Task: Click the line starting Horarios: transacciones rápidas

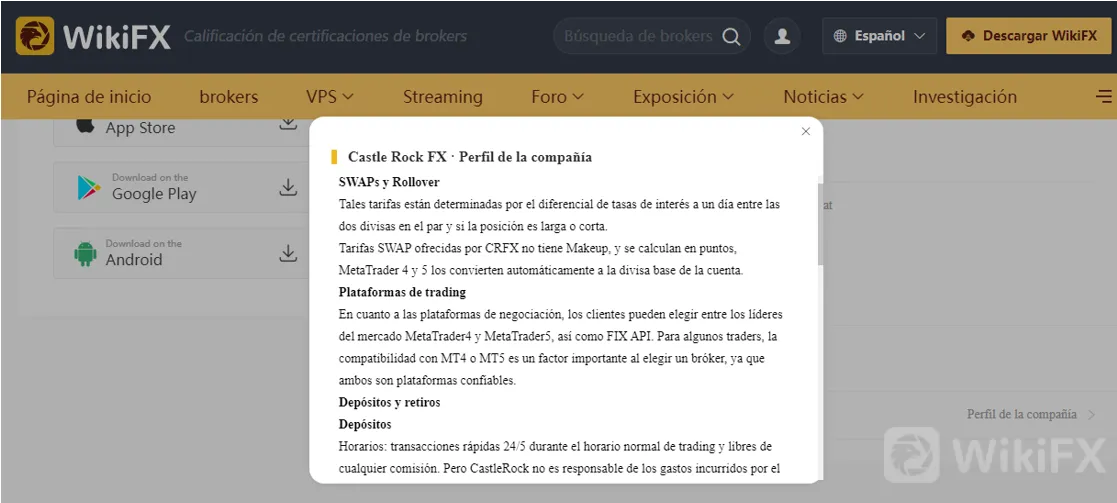Action: 555,447
